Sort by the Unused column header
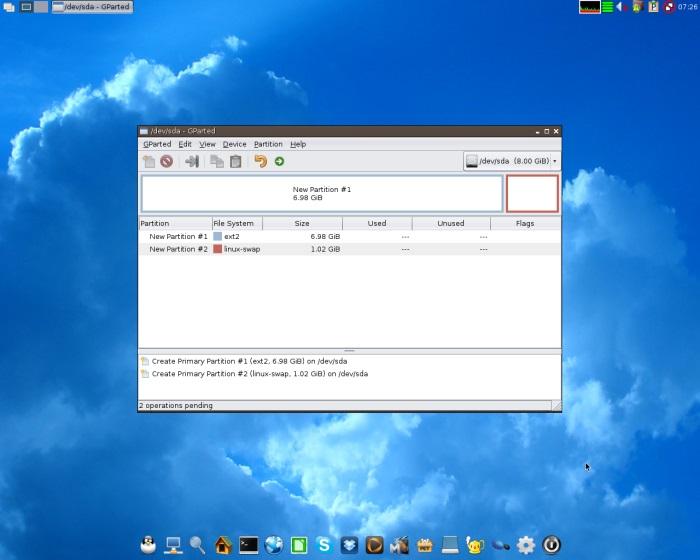The width and height of the screenshot is (700, 560). (x=451, y=223)
